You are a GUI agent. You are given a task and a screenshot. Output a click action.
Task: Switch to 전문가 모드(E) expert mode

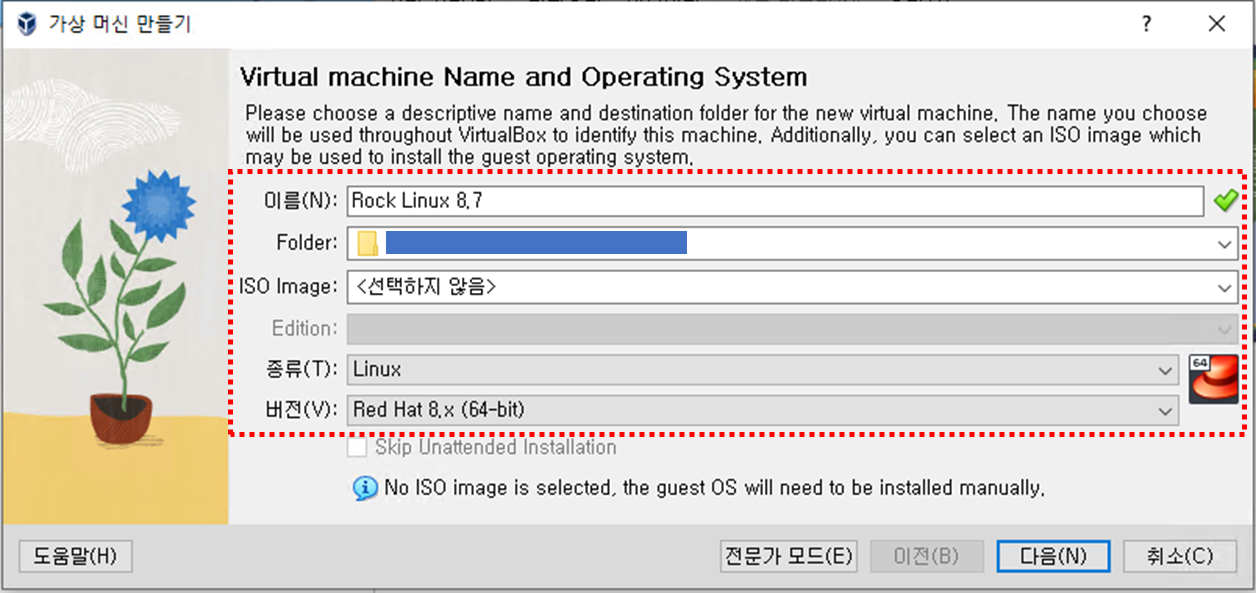(x=789, y=556)
